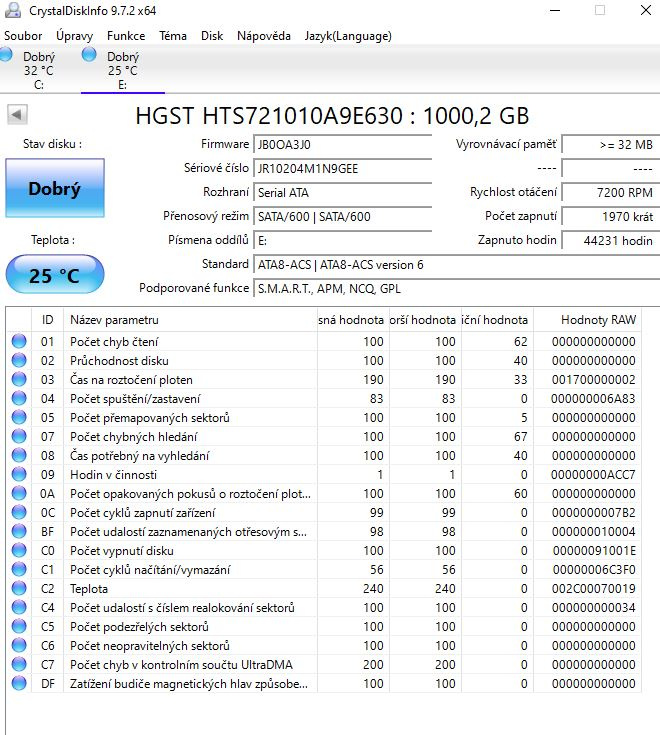Open the Nápověda menu

pos(264,35)
